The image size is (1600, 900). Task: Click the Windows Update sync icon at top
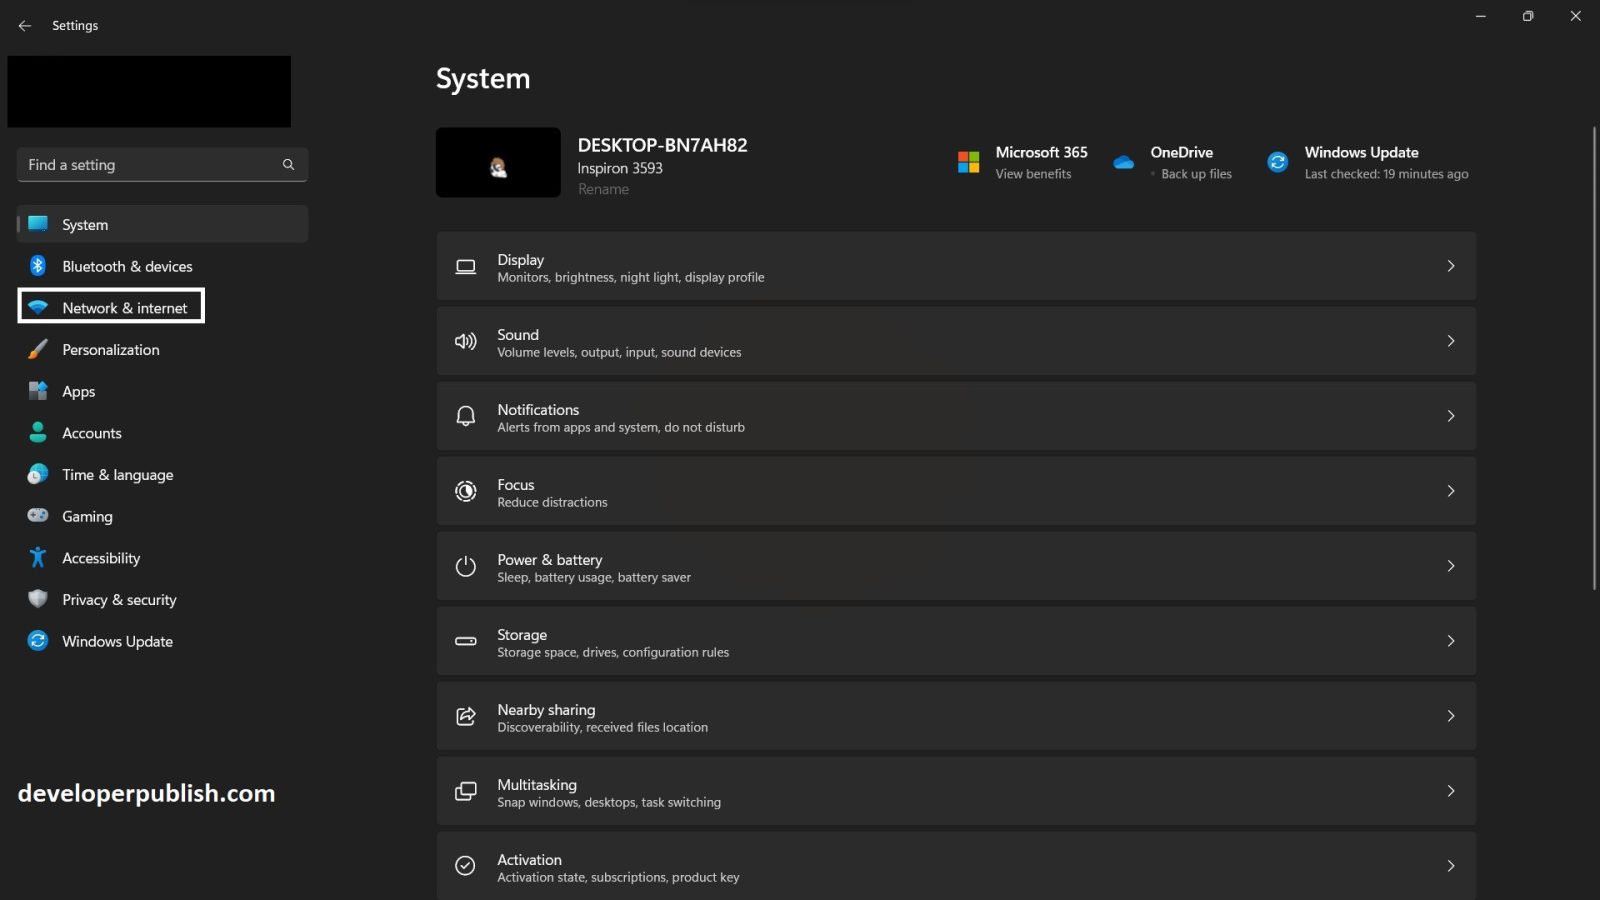pyautogui.click(x=1278, y=162)
